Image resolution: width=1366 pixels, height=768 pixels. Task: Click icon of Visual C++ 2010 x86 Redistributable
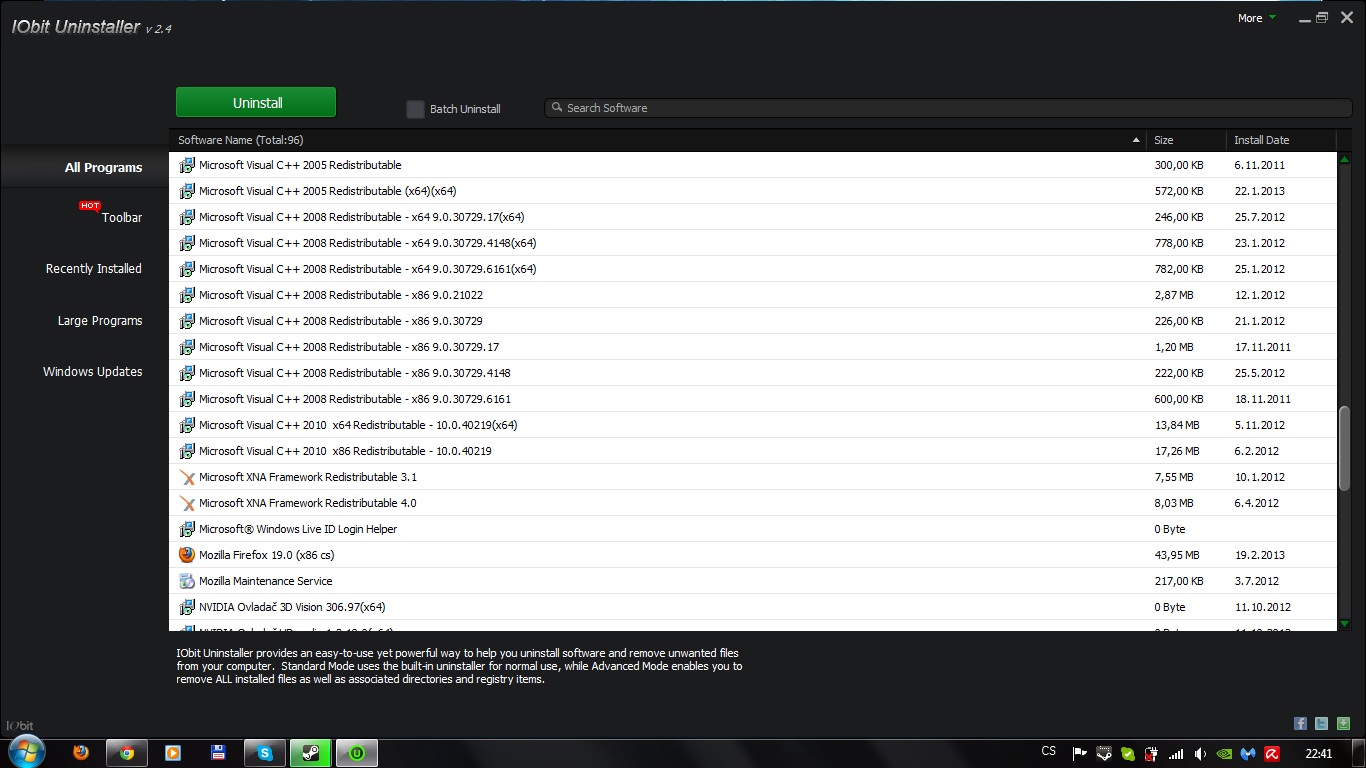point(187,451)
